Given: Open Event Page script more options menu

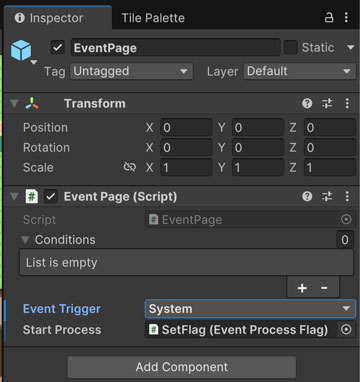Looking at the screenshot, I should pos(347,197).
